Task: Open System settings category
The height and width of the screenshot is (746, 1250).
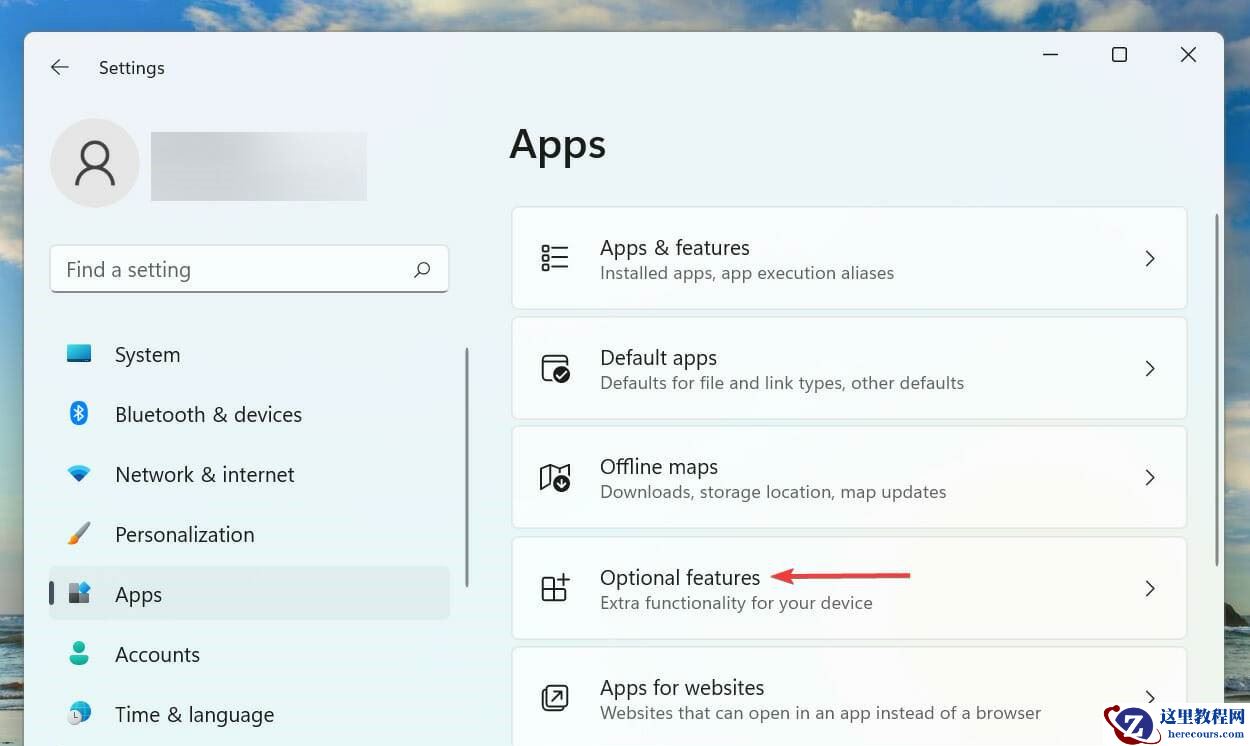Action: coord(249,355)
